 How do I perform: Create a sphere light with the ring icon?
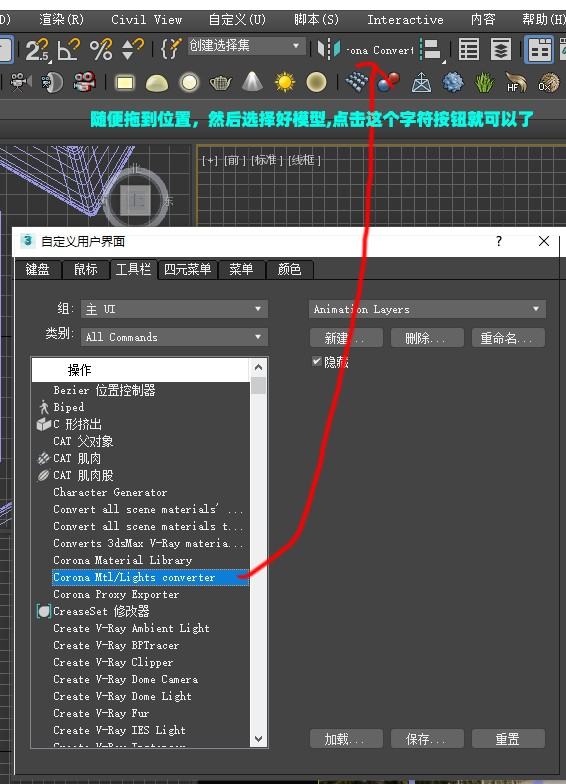[189, 82]
